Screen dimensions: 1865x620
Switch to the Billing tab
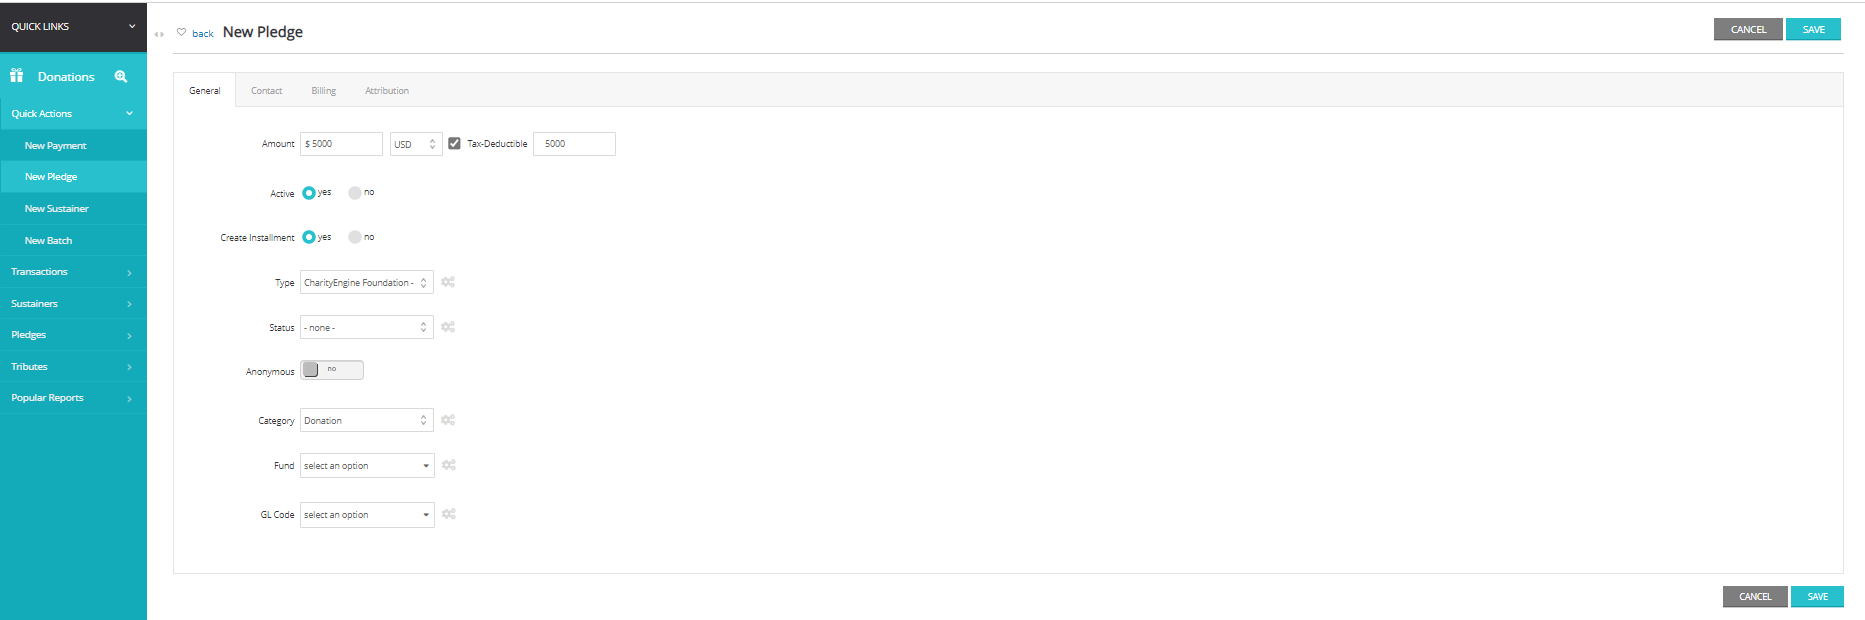pyautogui.click(x=323, y=91)
